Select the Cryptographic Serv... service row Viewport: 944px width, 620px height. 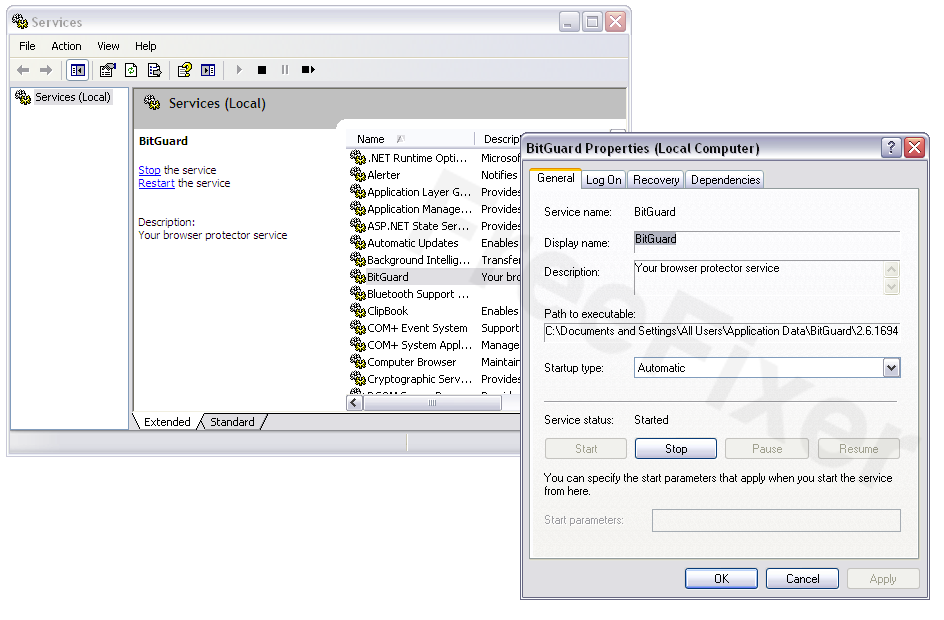pyautogui.click(x=434, y=379)
